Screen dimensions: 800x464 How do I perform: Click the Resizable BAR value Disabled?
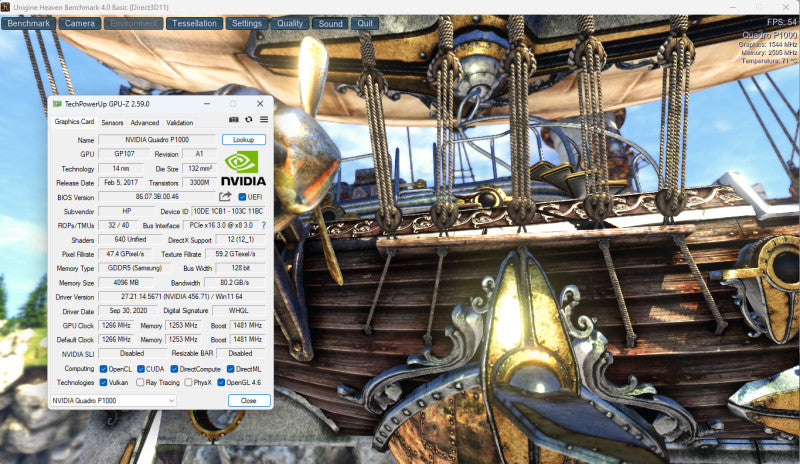click(241, 353)
